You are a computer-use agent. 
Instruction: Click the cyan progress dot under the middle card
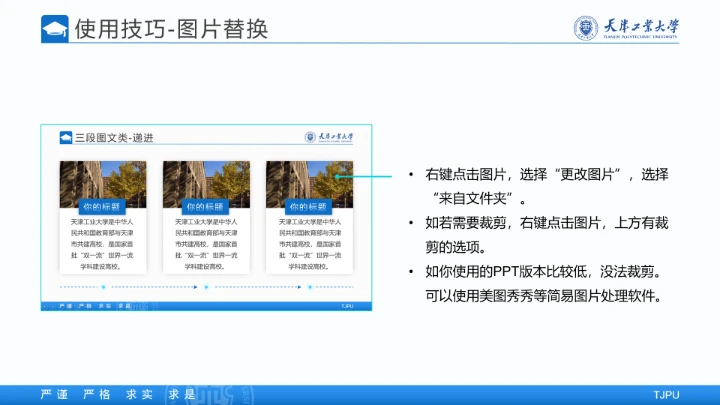(x=206, y=287)
